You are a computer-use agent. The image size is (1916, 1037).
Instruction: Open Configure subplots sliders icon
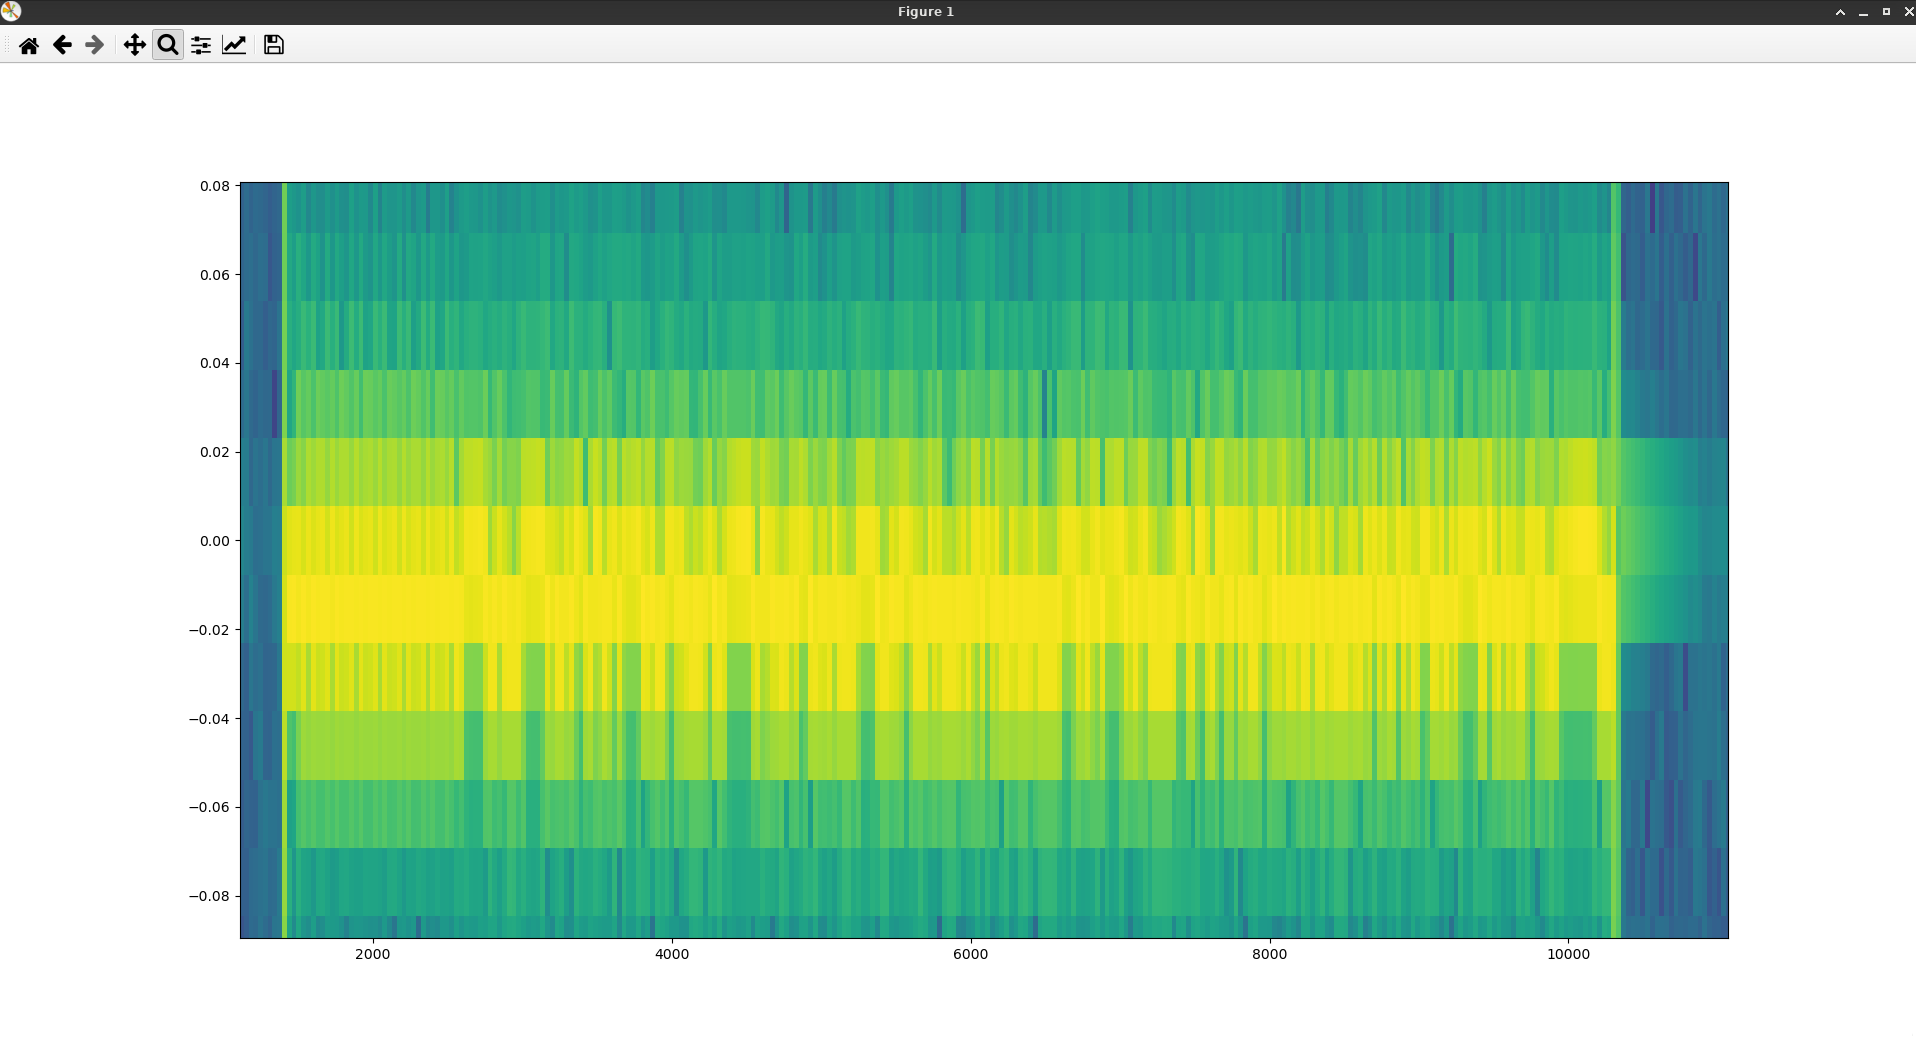point(201,45)
